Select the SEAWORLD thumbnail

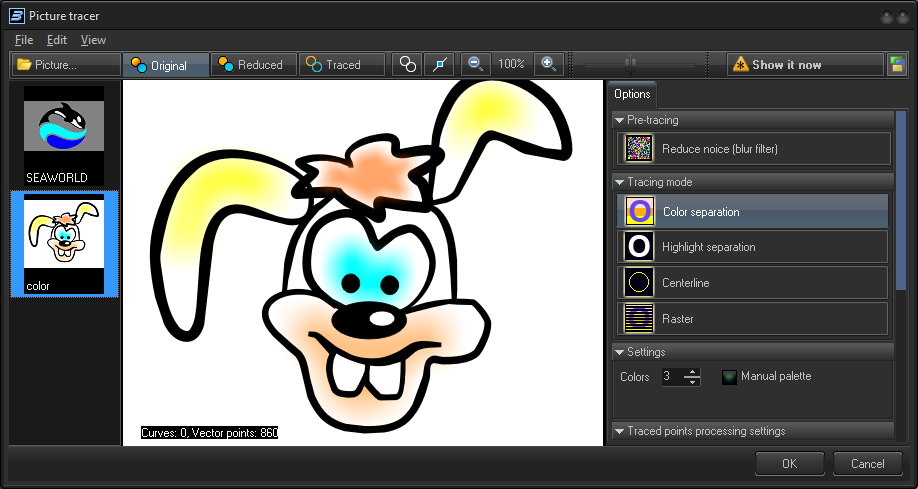(x=64, y=136)
